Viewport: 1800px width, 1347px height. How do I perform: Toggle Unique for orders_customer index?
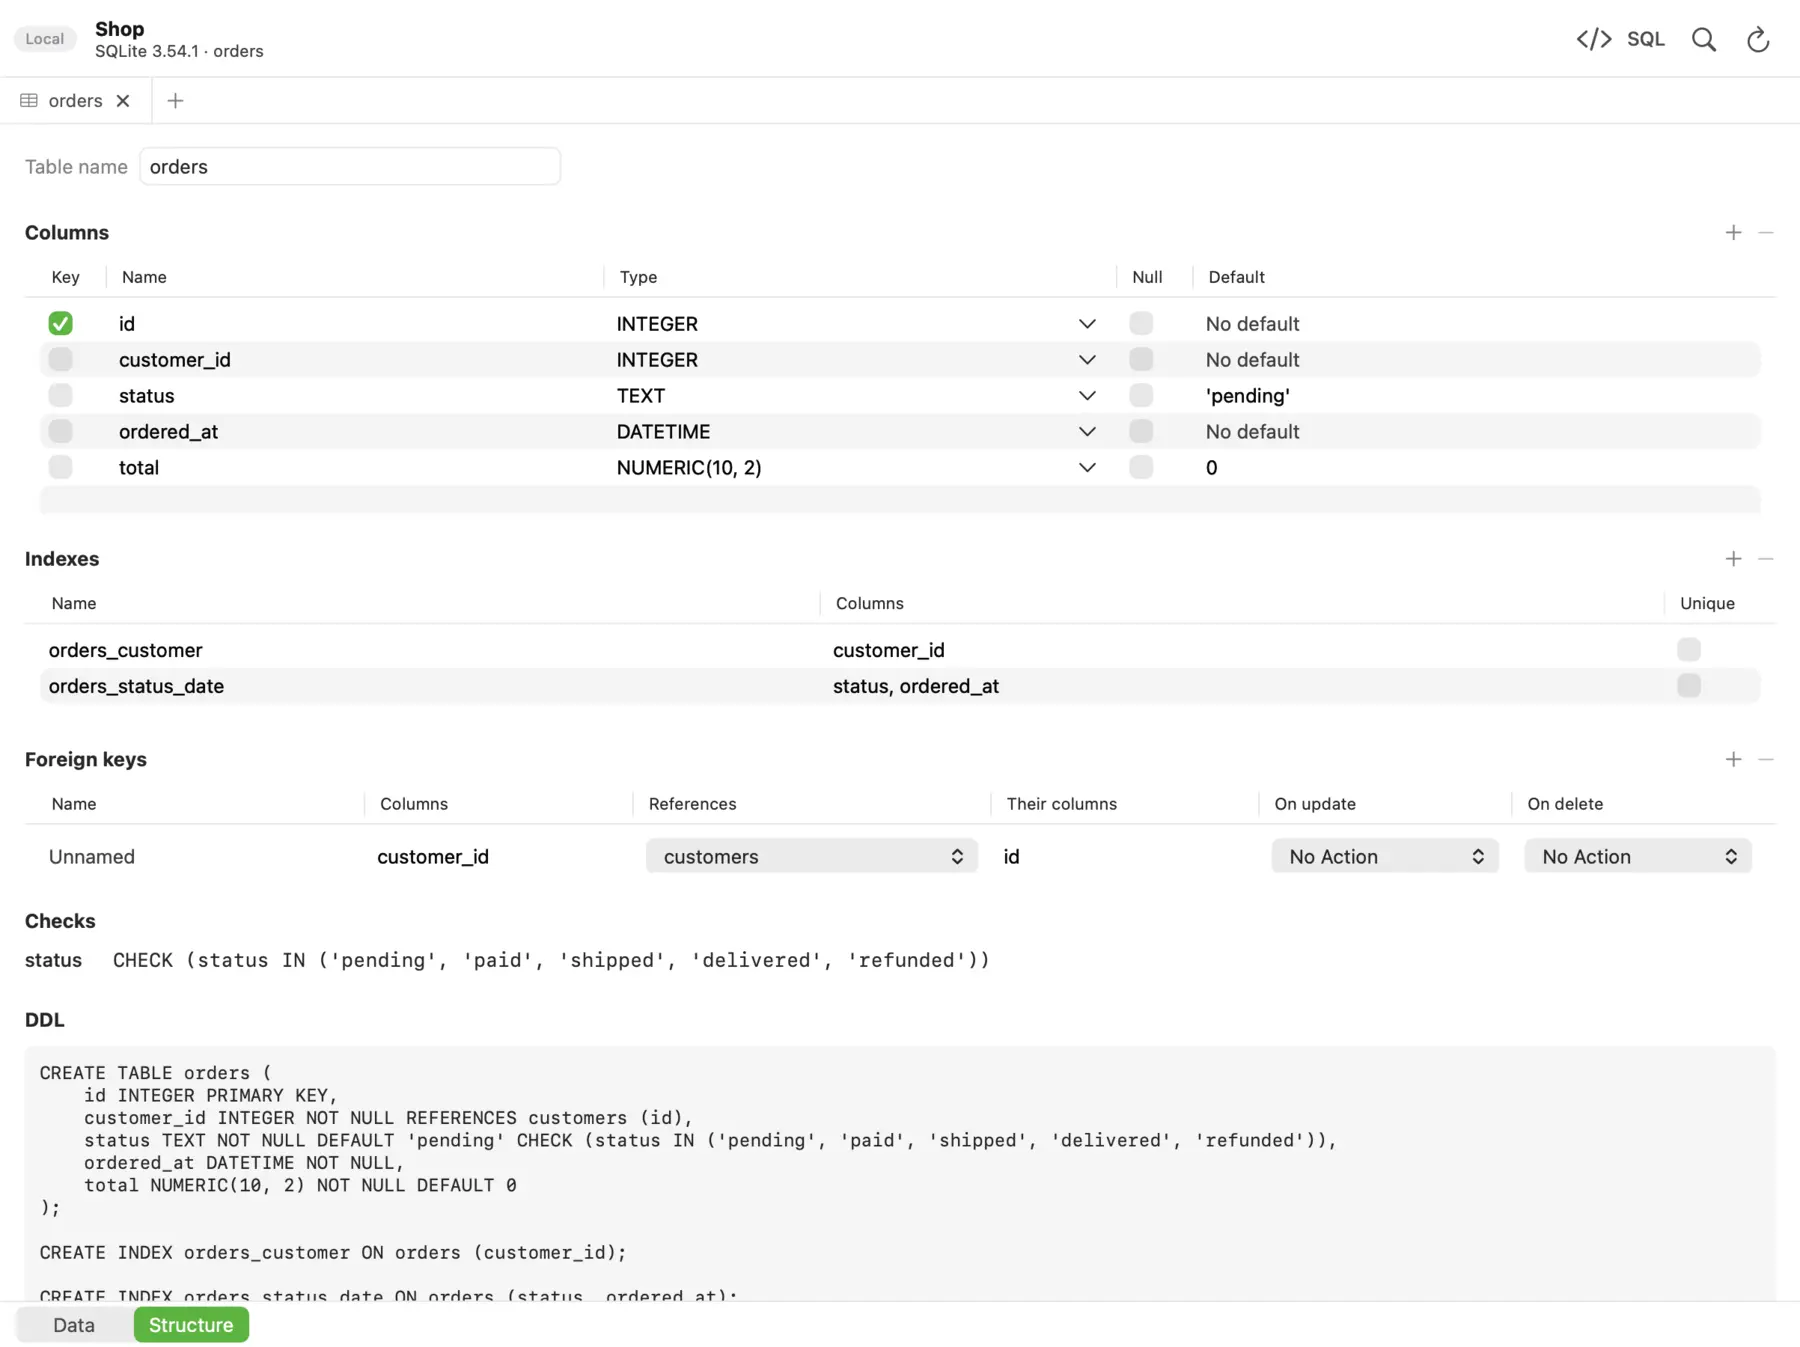(x=1689, y=650)
